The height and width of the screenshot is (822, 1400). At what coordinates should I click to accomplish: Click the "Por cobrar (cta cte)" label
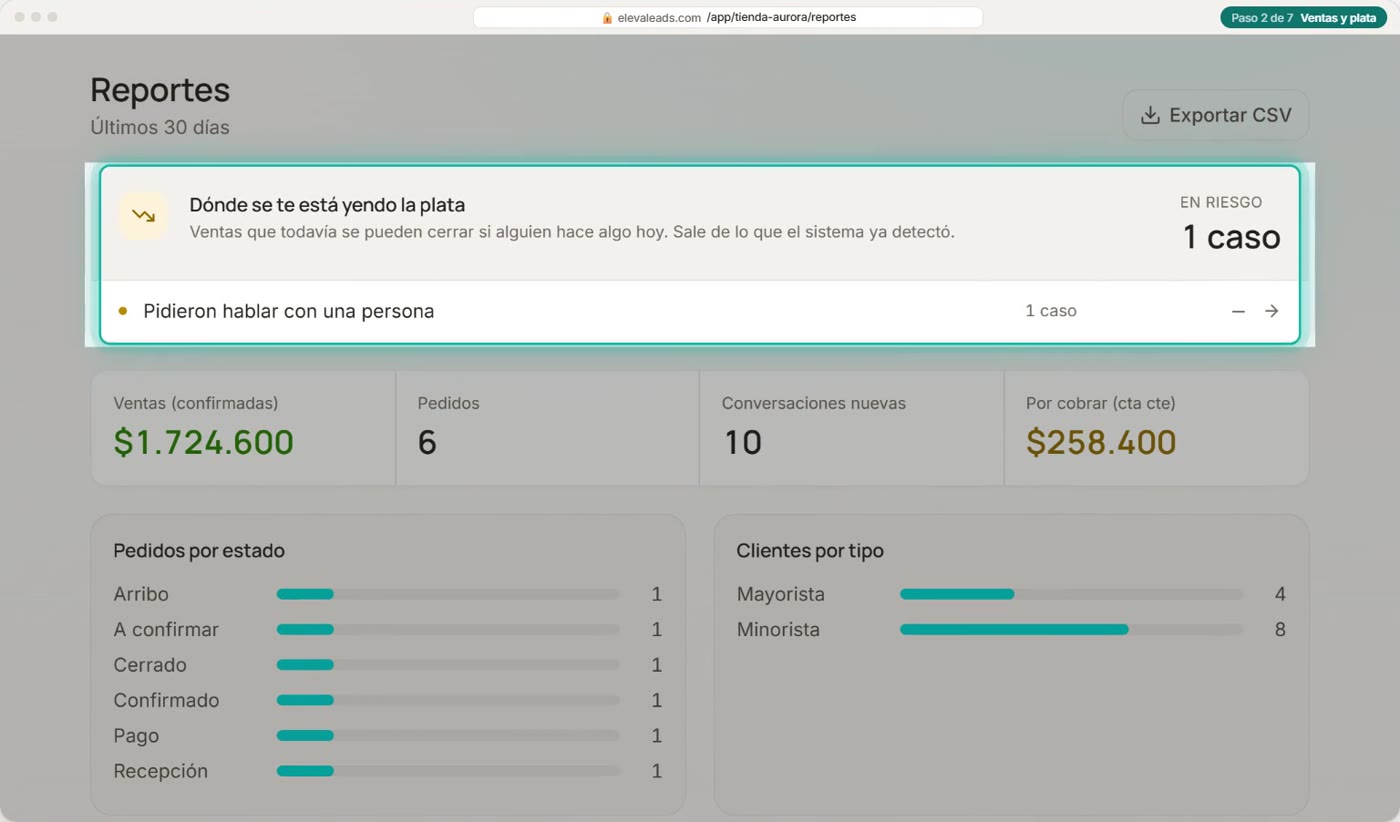[1101, 403]
